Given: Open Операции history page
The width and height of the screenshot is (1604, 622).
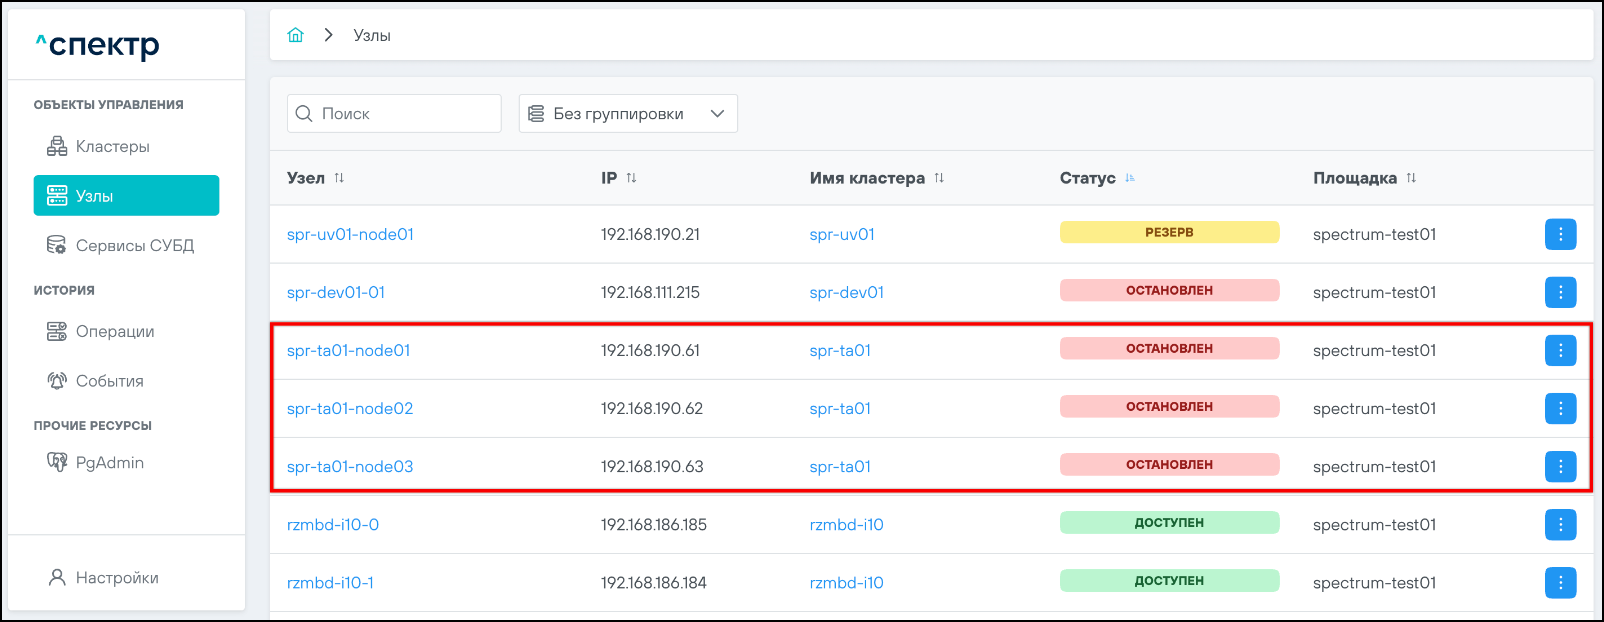Looking at the screenshot, I should click(x=114, y=331).
